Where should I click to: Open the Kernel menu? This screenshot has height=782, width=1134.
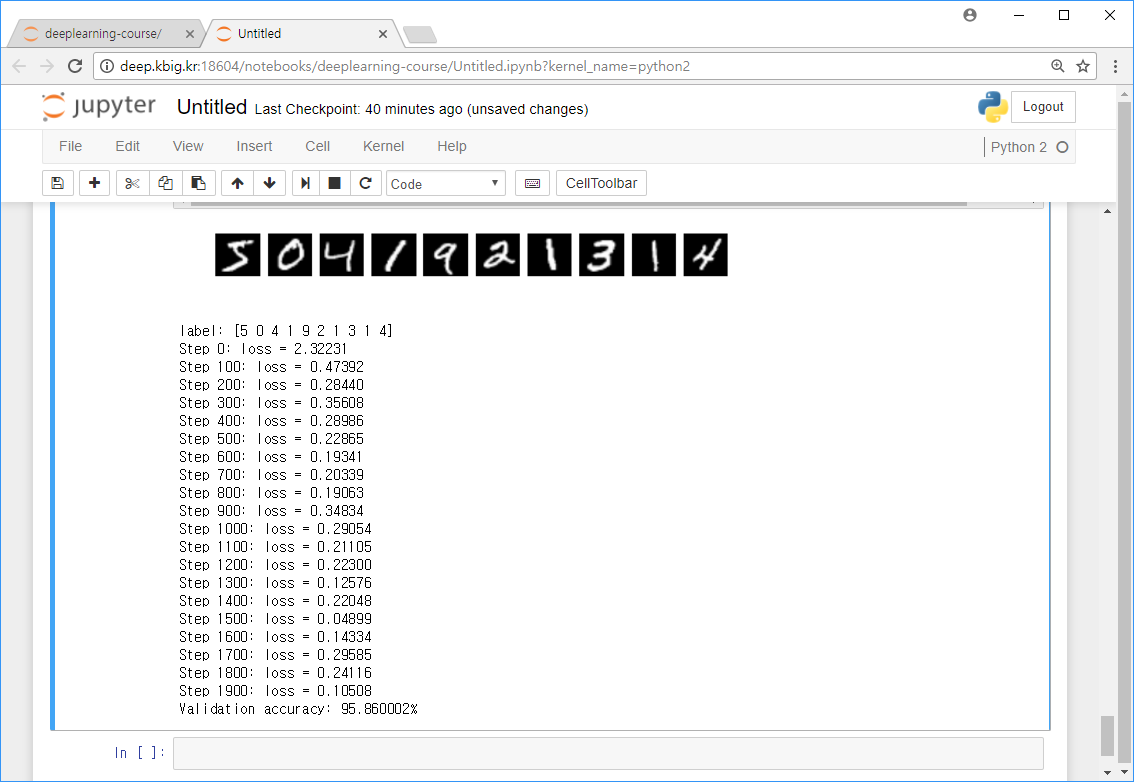(383, 146)
